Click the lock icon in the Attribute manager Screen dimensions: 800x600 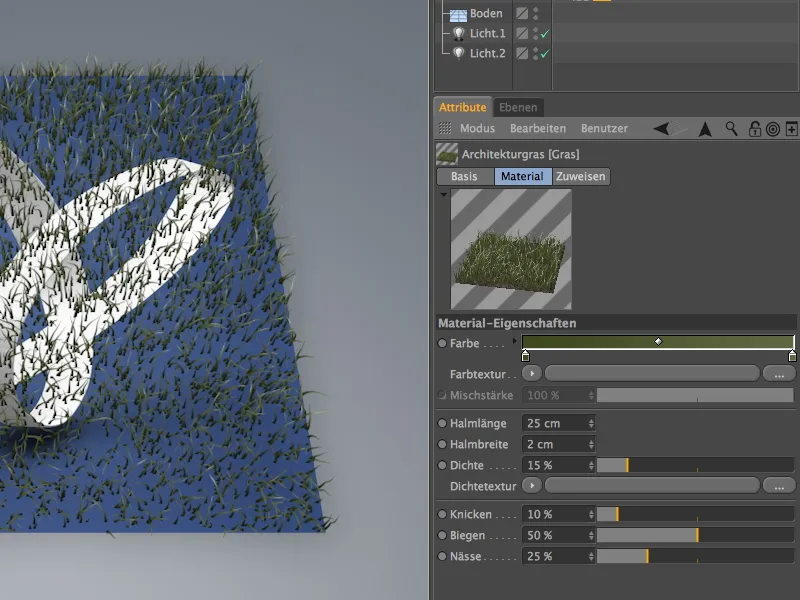coord(755,128)
